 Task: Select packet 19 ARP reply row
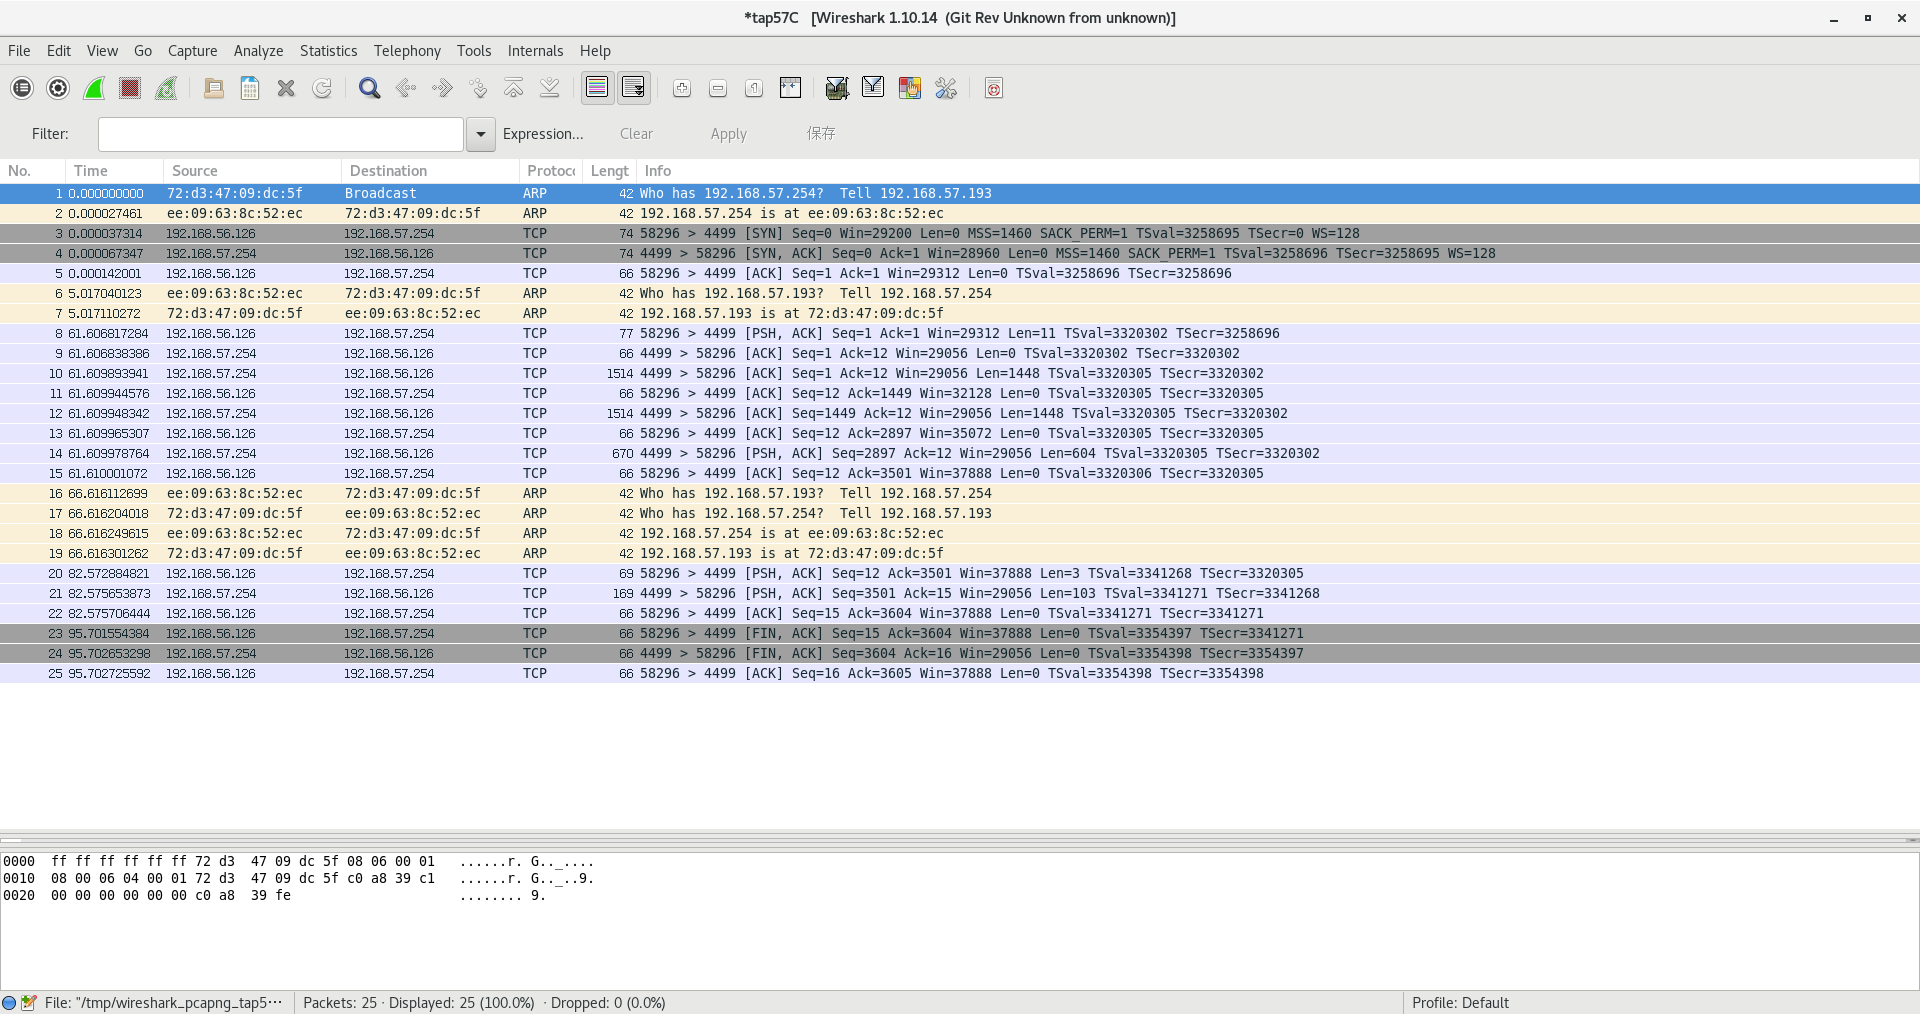[960, 553]
